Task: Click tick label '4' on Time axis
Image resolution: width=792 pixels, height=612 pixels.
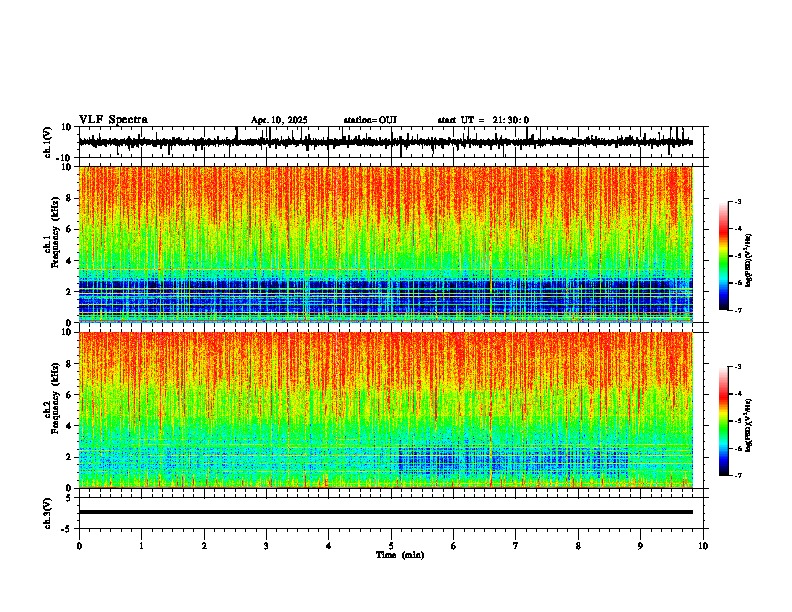Action: [329, 546]
